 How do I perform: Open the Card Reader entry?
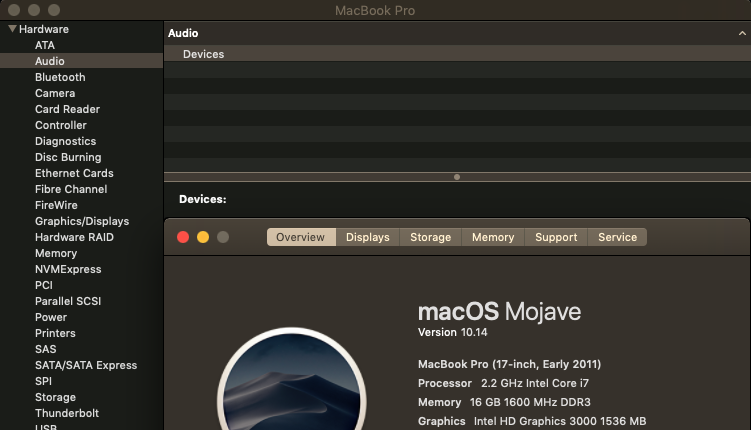(67, 109)
